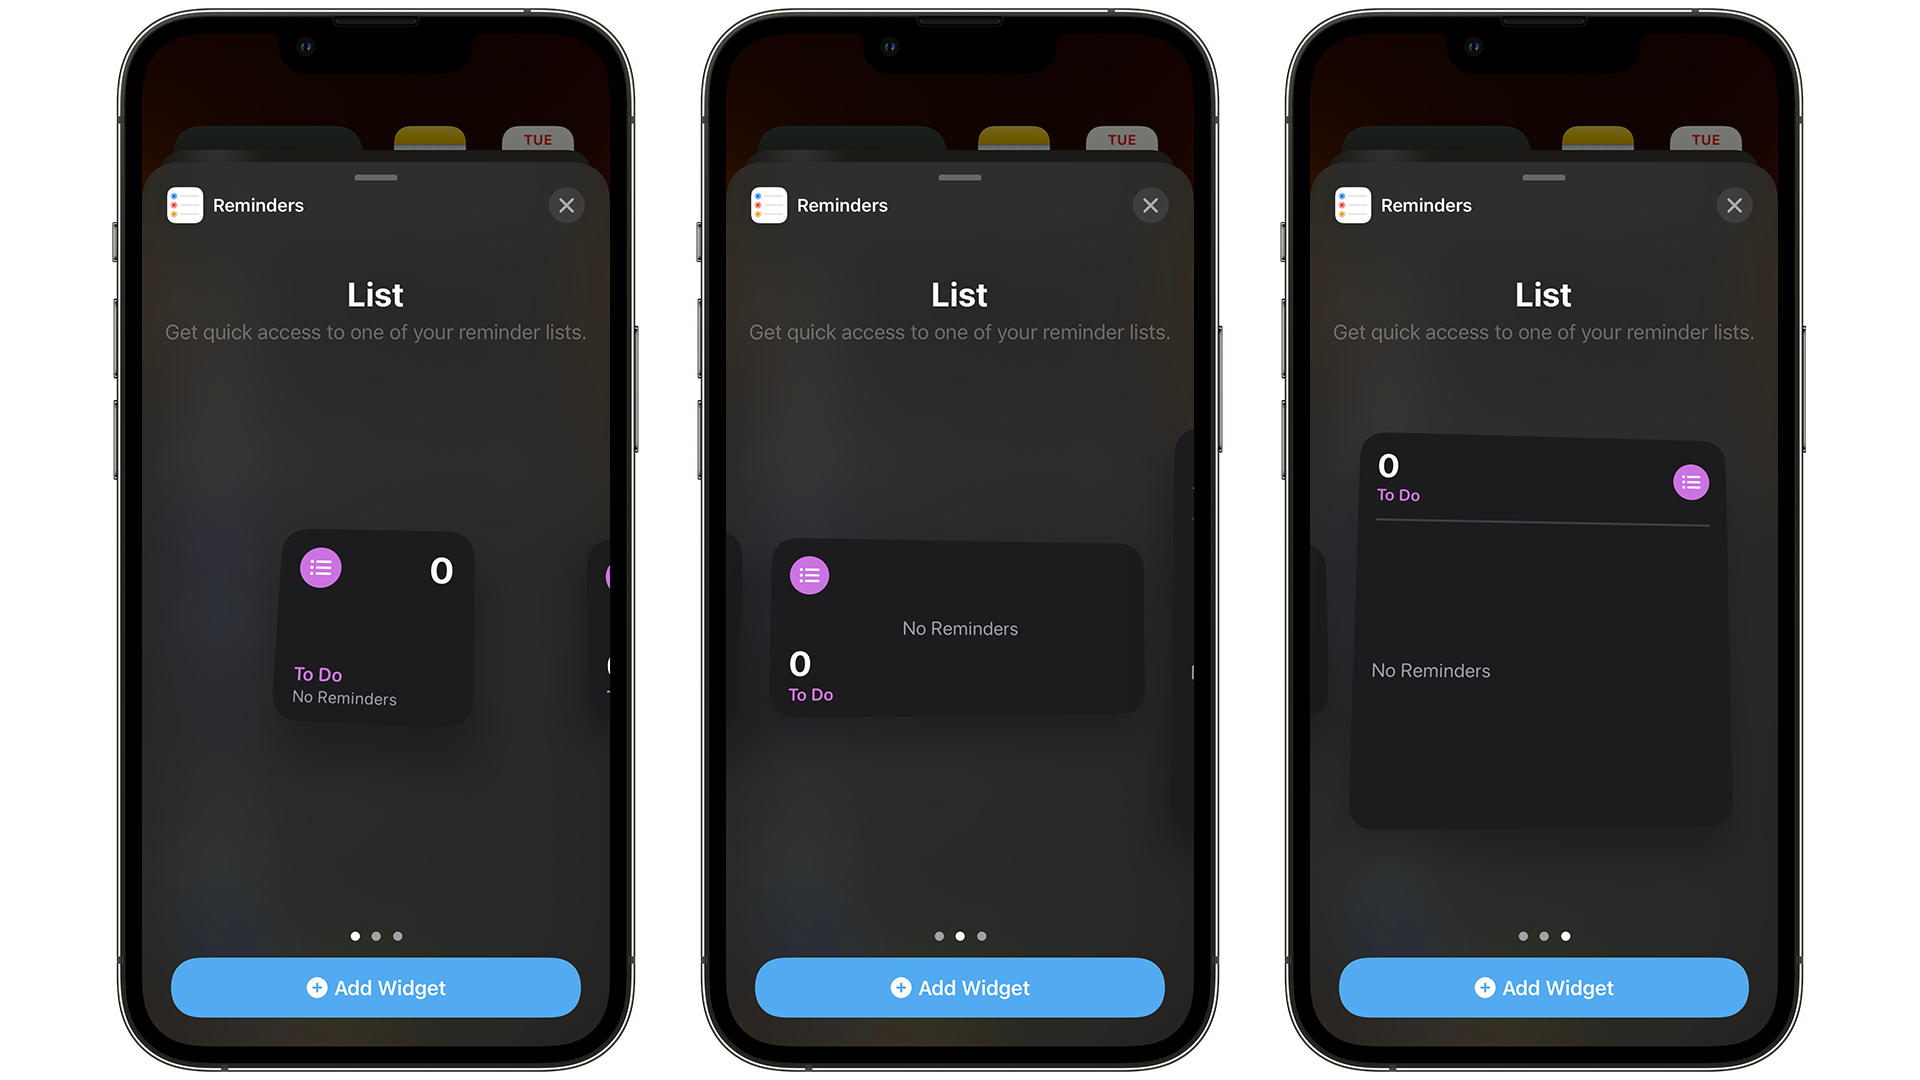1920x1080 pixels.
Task: Click the close button on third Reminders panel
Action: (1733, 204)
